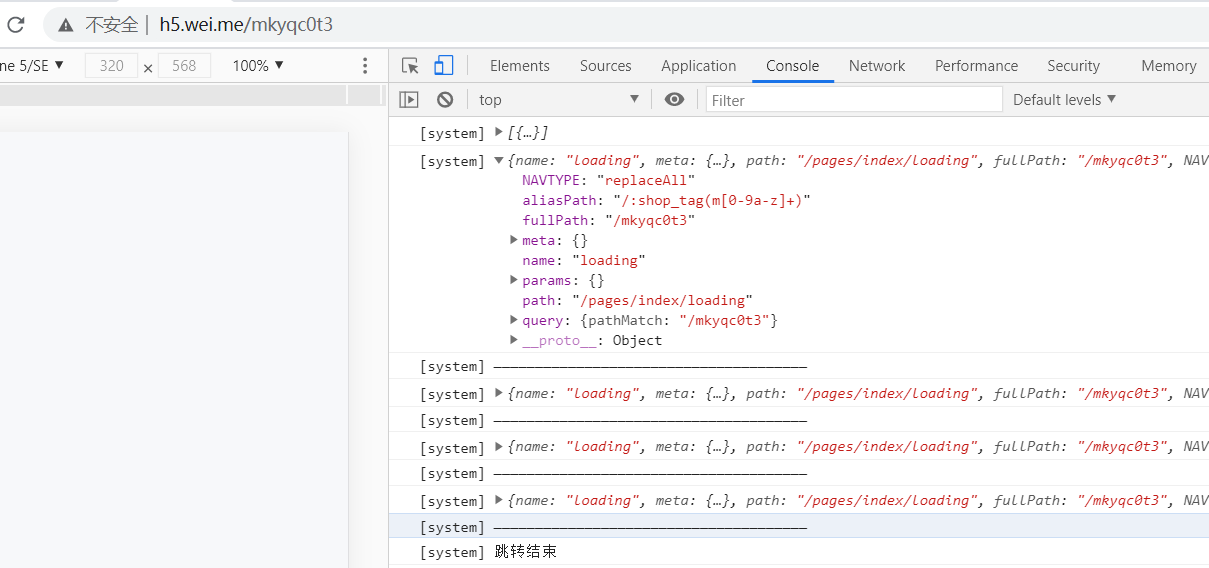Click the name: "loading" property line
Viewport: 1209px width, 568px height.
click(584, 260)
